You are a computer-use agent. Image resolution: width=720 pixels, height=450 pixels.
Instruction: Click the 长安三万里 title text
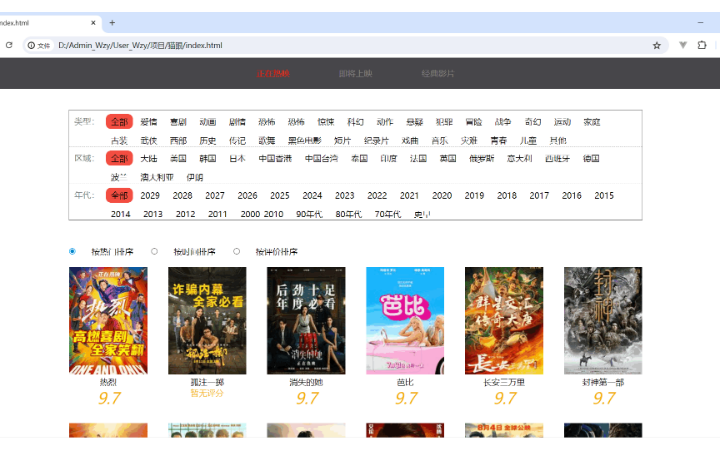(x=504, y=382)
